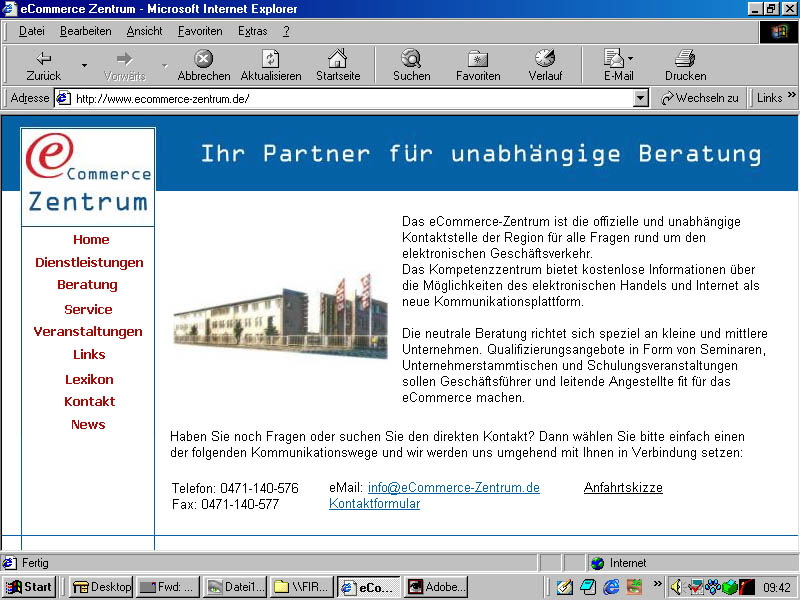The width and height of the screenshot is (800, 600).
Task: Open the Bearbeiten menu
Action: click(x=86, y=31)
